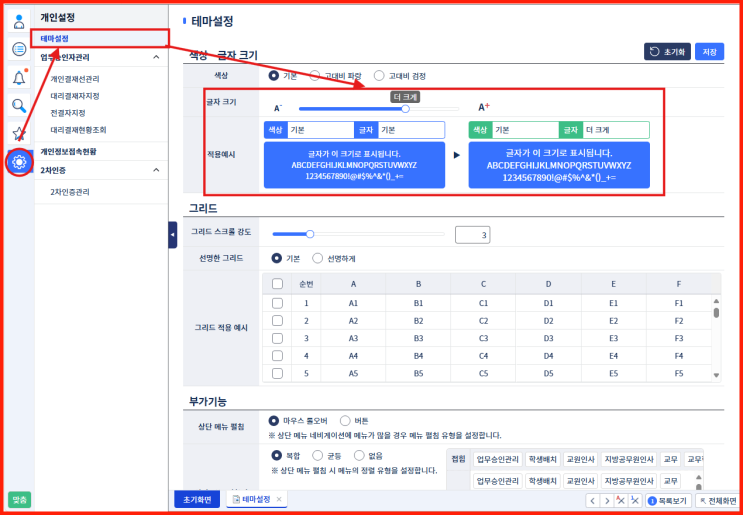Viewport: 743px width, 515px height.
Task: Click the font size slider handle
Action: tap(405, 108)
